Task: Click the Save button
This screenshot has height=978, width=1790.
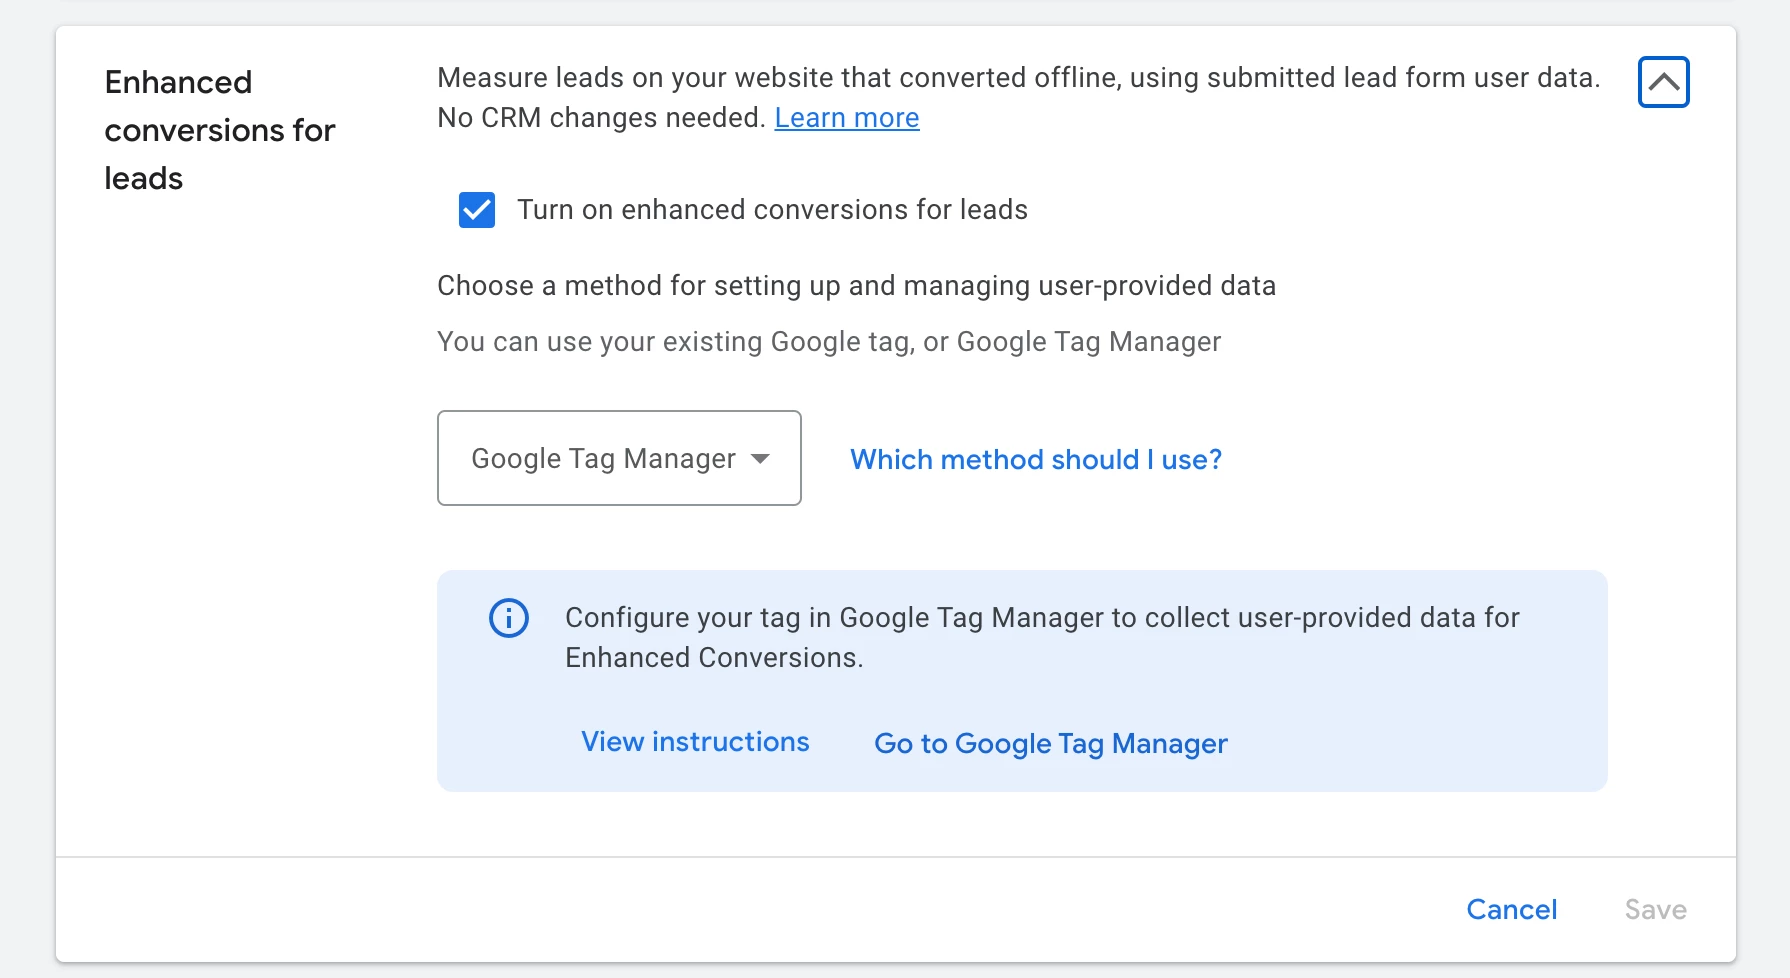Action: (1655, 909)
